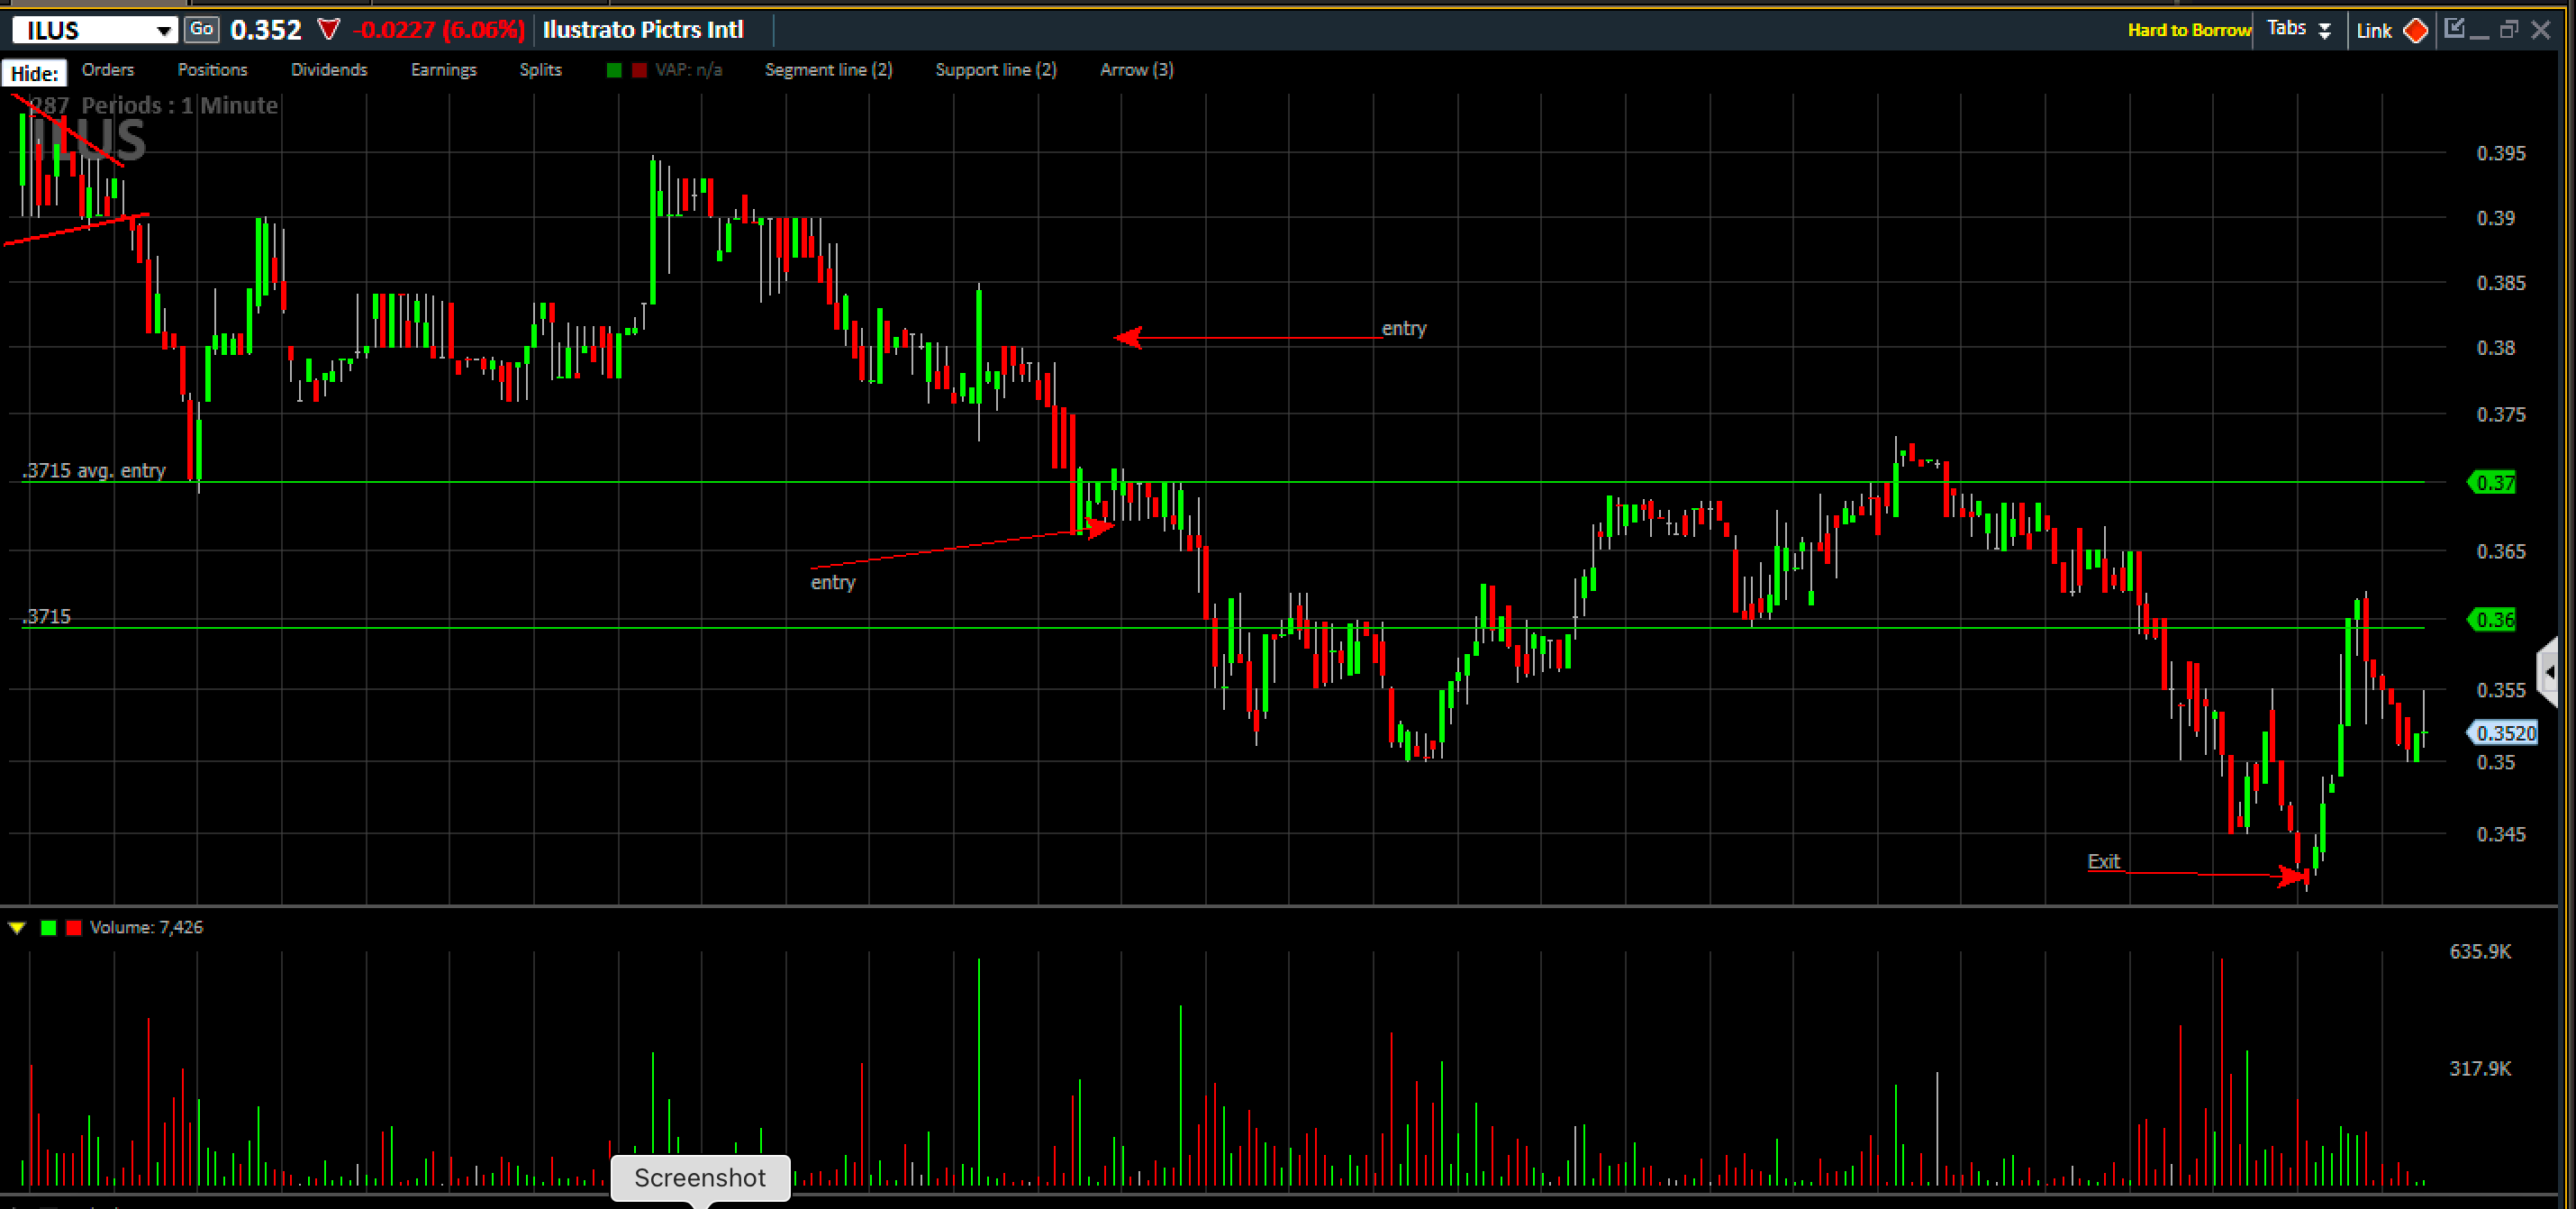Toggle Positions visibility in Hide bar

click(212, 70)
